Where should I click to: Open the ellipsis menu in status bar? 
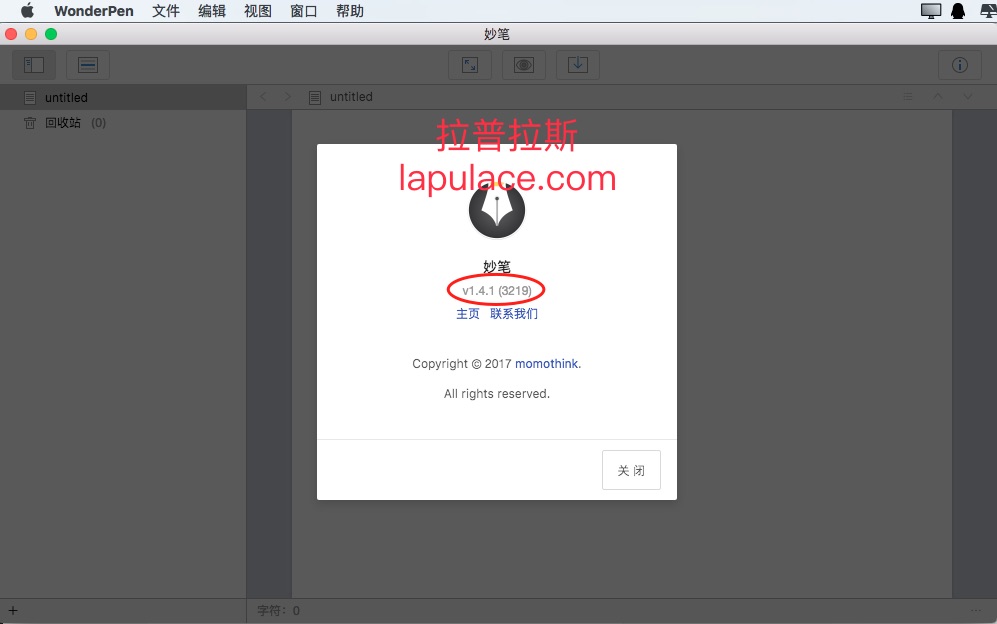(x=976, y=611)
